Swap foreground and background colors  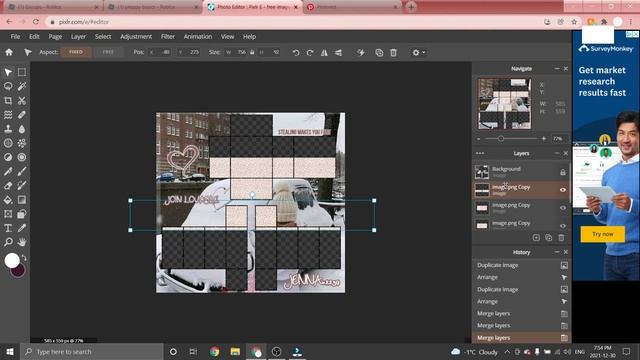24,258
